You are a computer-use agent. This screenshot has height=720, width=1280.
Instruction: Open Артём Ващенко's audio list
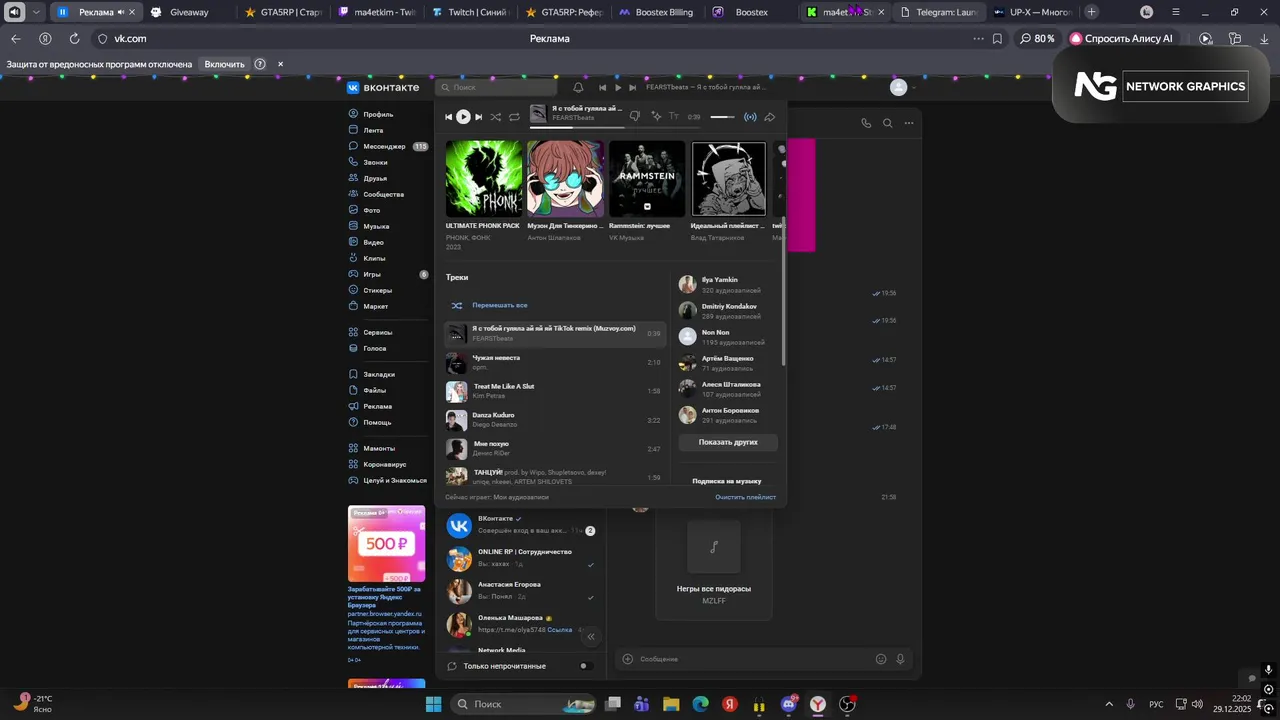click(x=726, y=363)
